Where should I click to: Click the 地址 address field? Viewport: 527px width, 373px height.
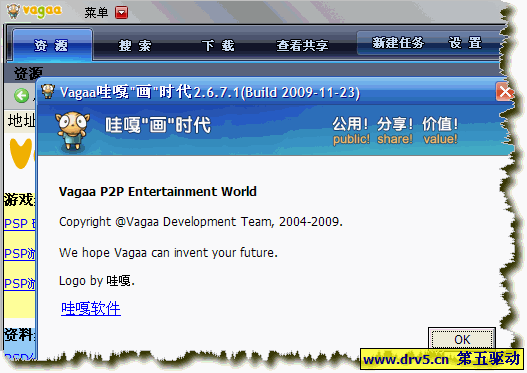tap(20, 121)
